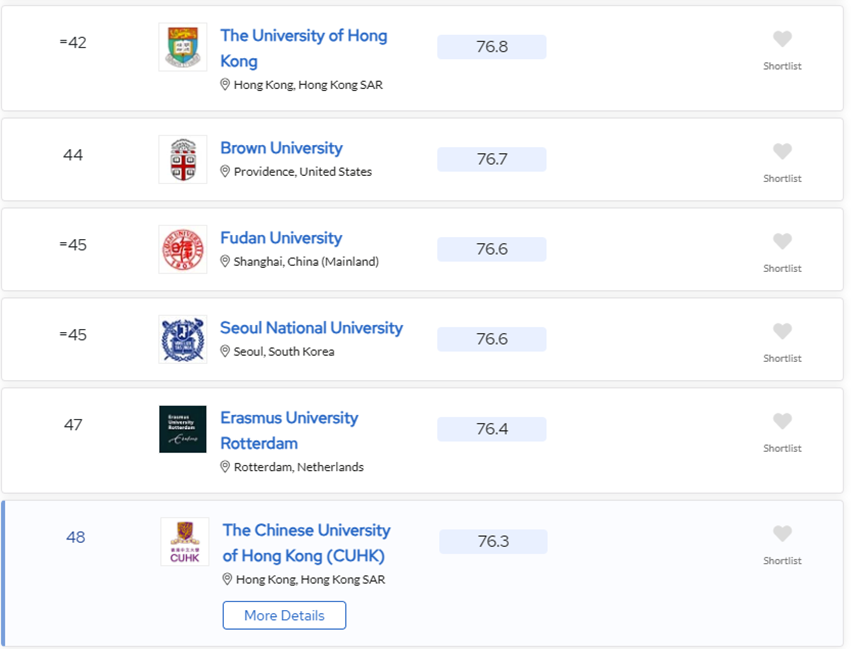The width and height of the screenshot is (851, 649).
Task: Add Fudan University to shortlist heart
Action: (x=782, y=241)
